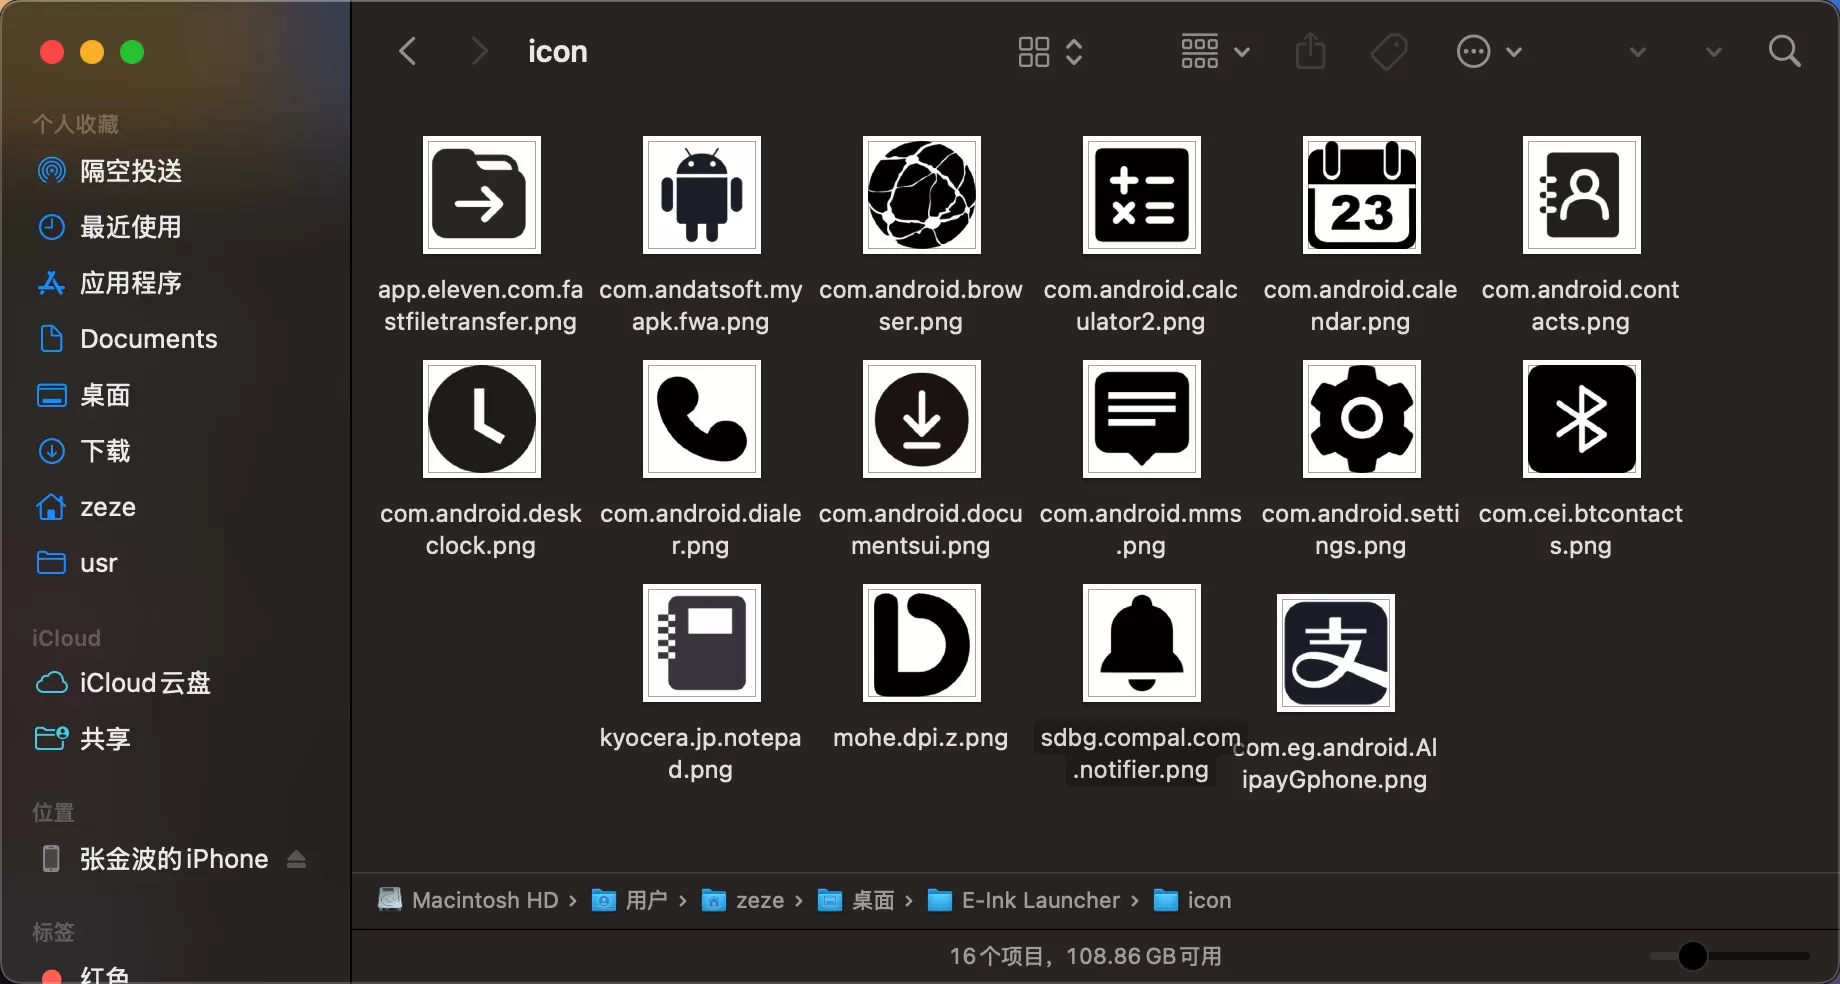This screenshot has width=1840, height=984.
Task: Select the com.android.calculator2.png icon
Action: click(1141, 195)
